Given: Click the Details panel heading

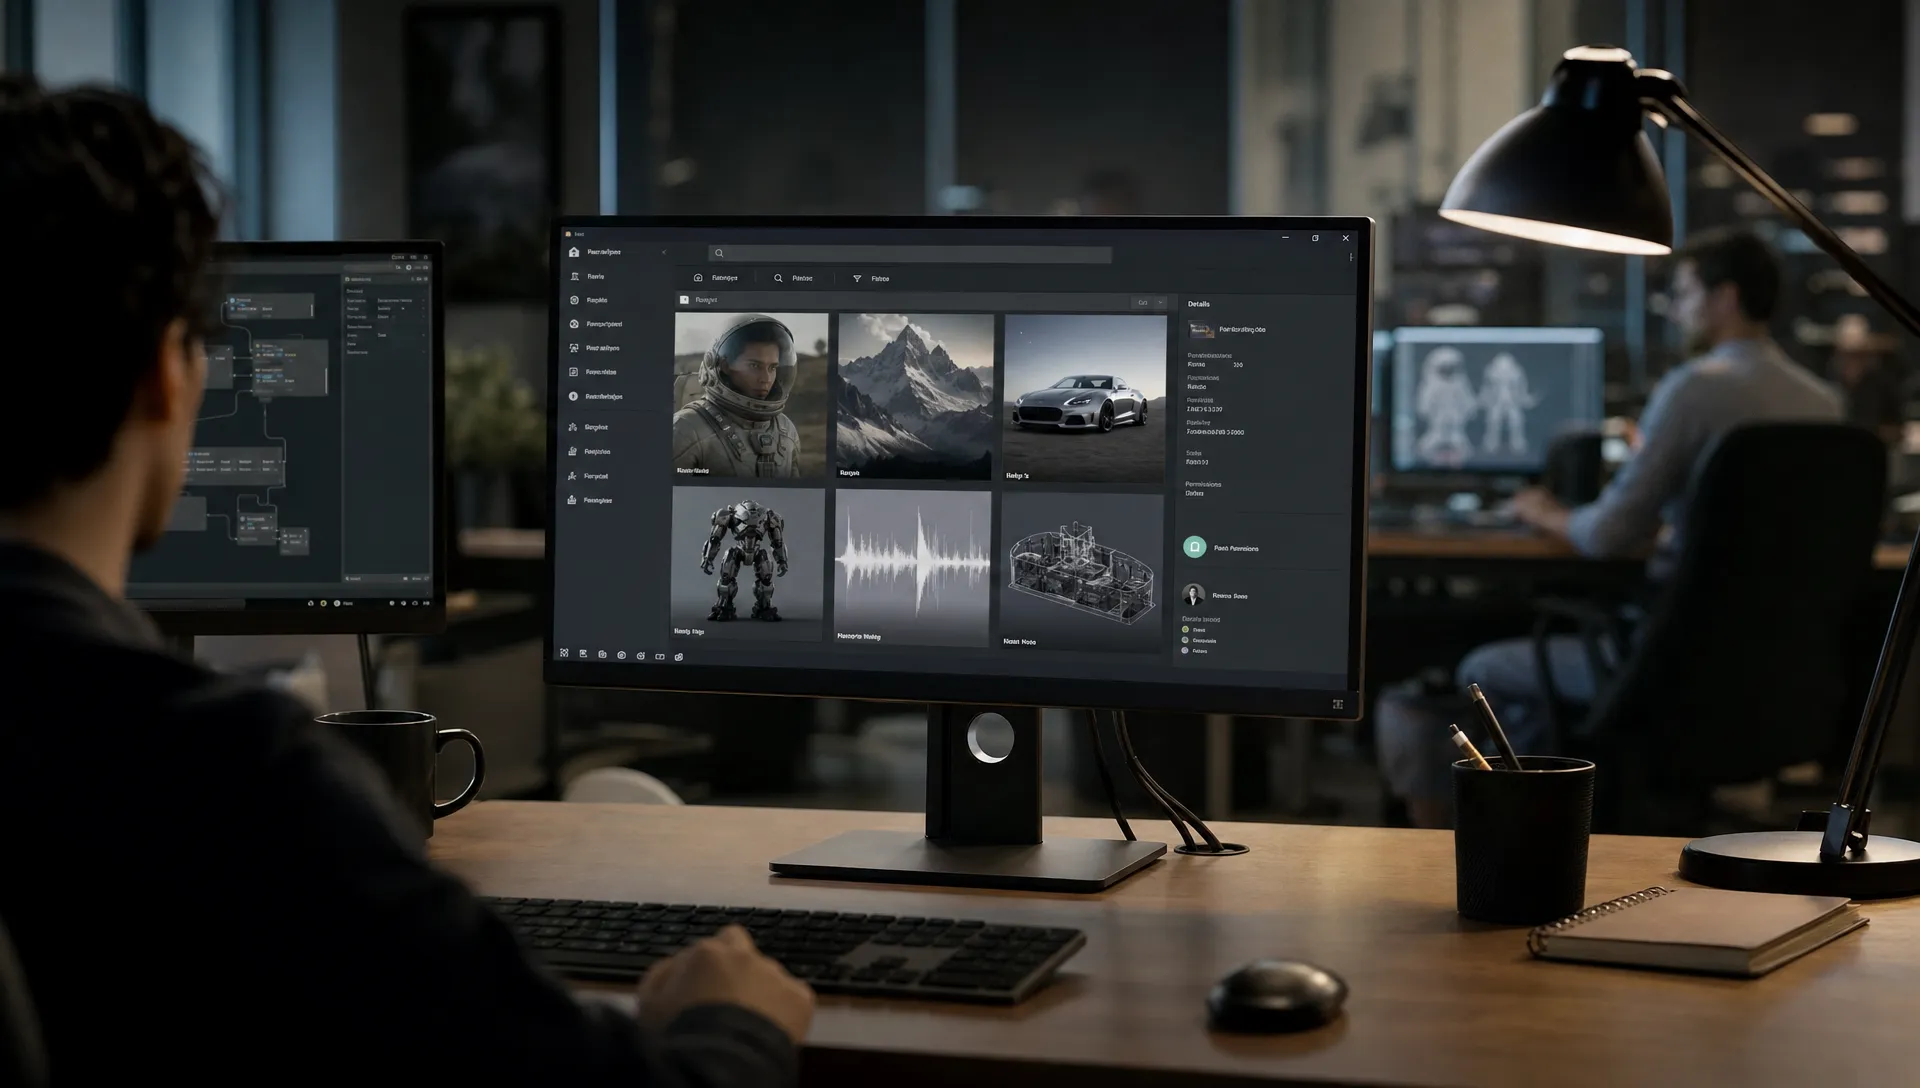Looking at the screenshot, I should click(1199, 304).
